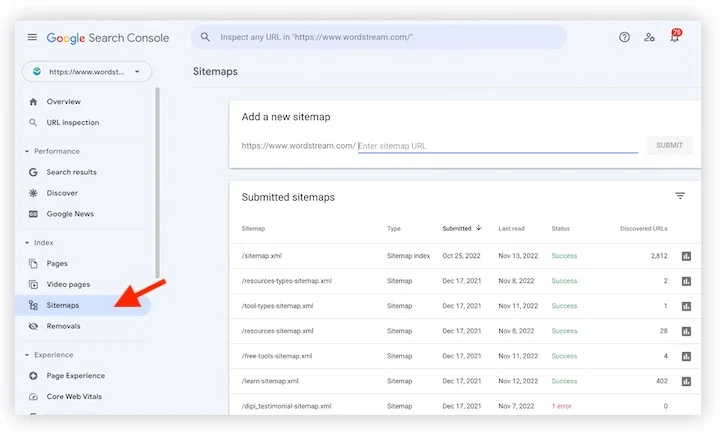The image size is (720, 435).
Task: Click the Pages document icon
Action: (33, 264)
